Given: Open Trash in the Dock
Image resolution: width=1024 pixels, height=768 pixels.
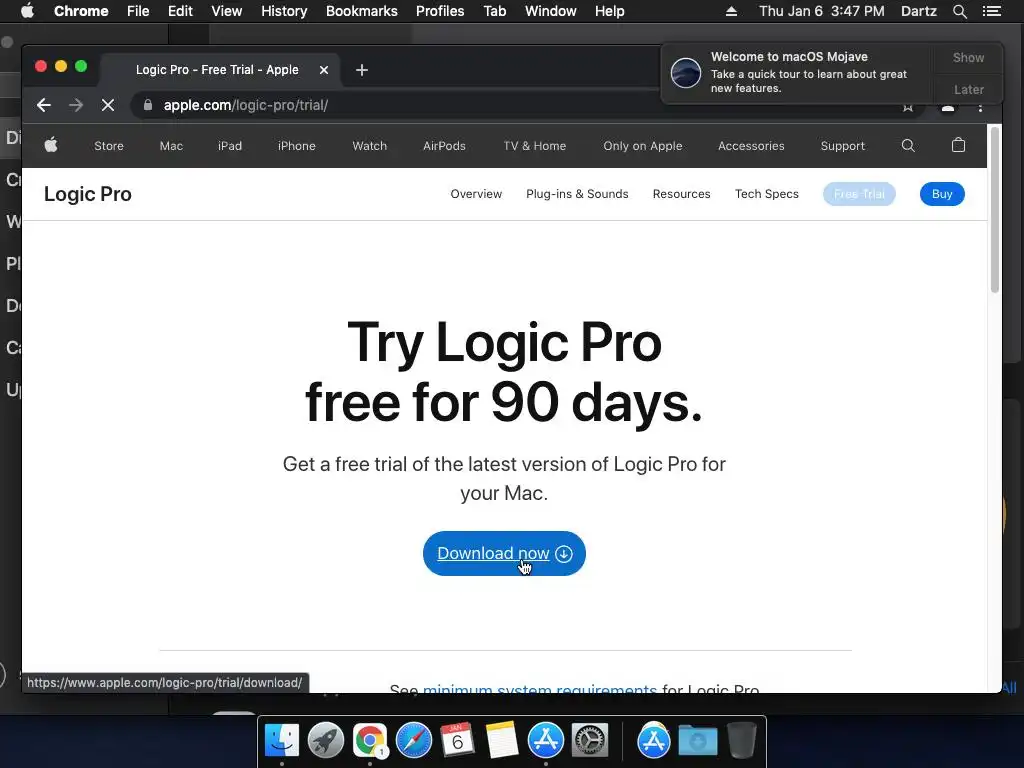Looking at the screenshot, I should click(x=741, y=741).
